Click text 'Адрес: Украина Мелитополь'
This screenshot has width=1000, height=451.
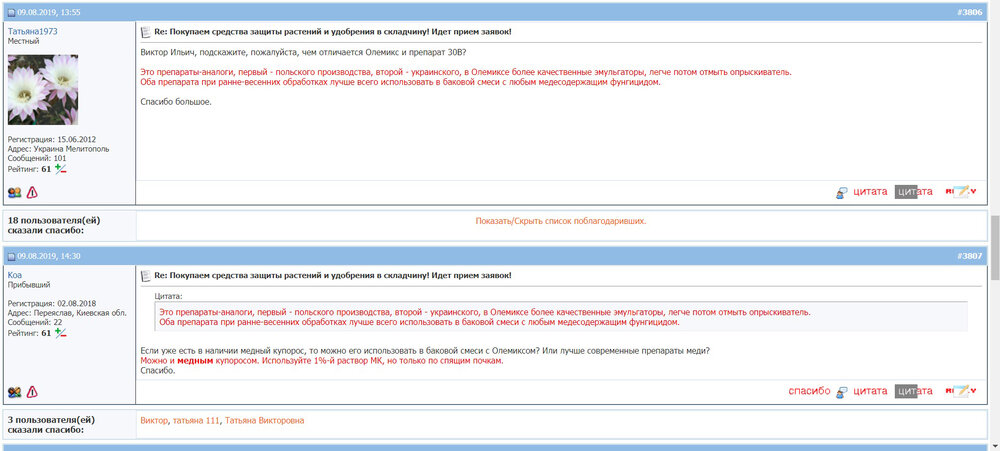pos(59,149)
